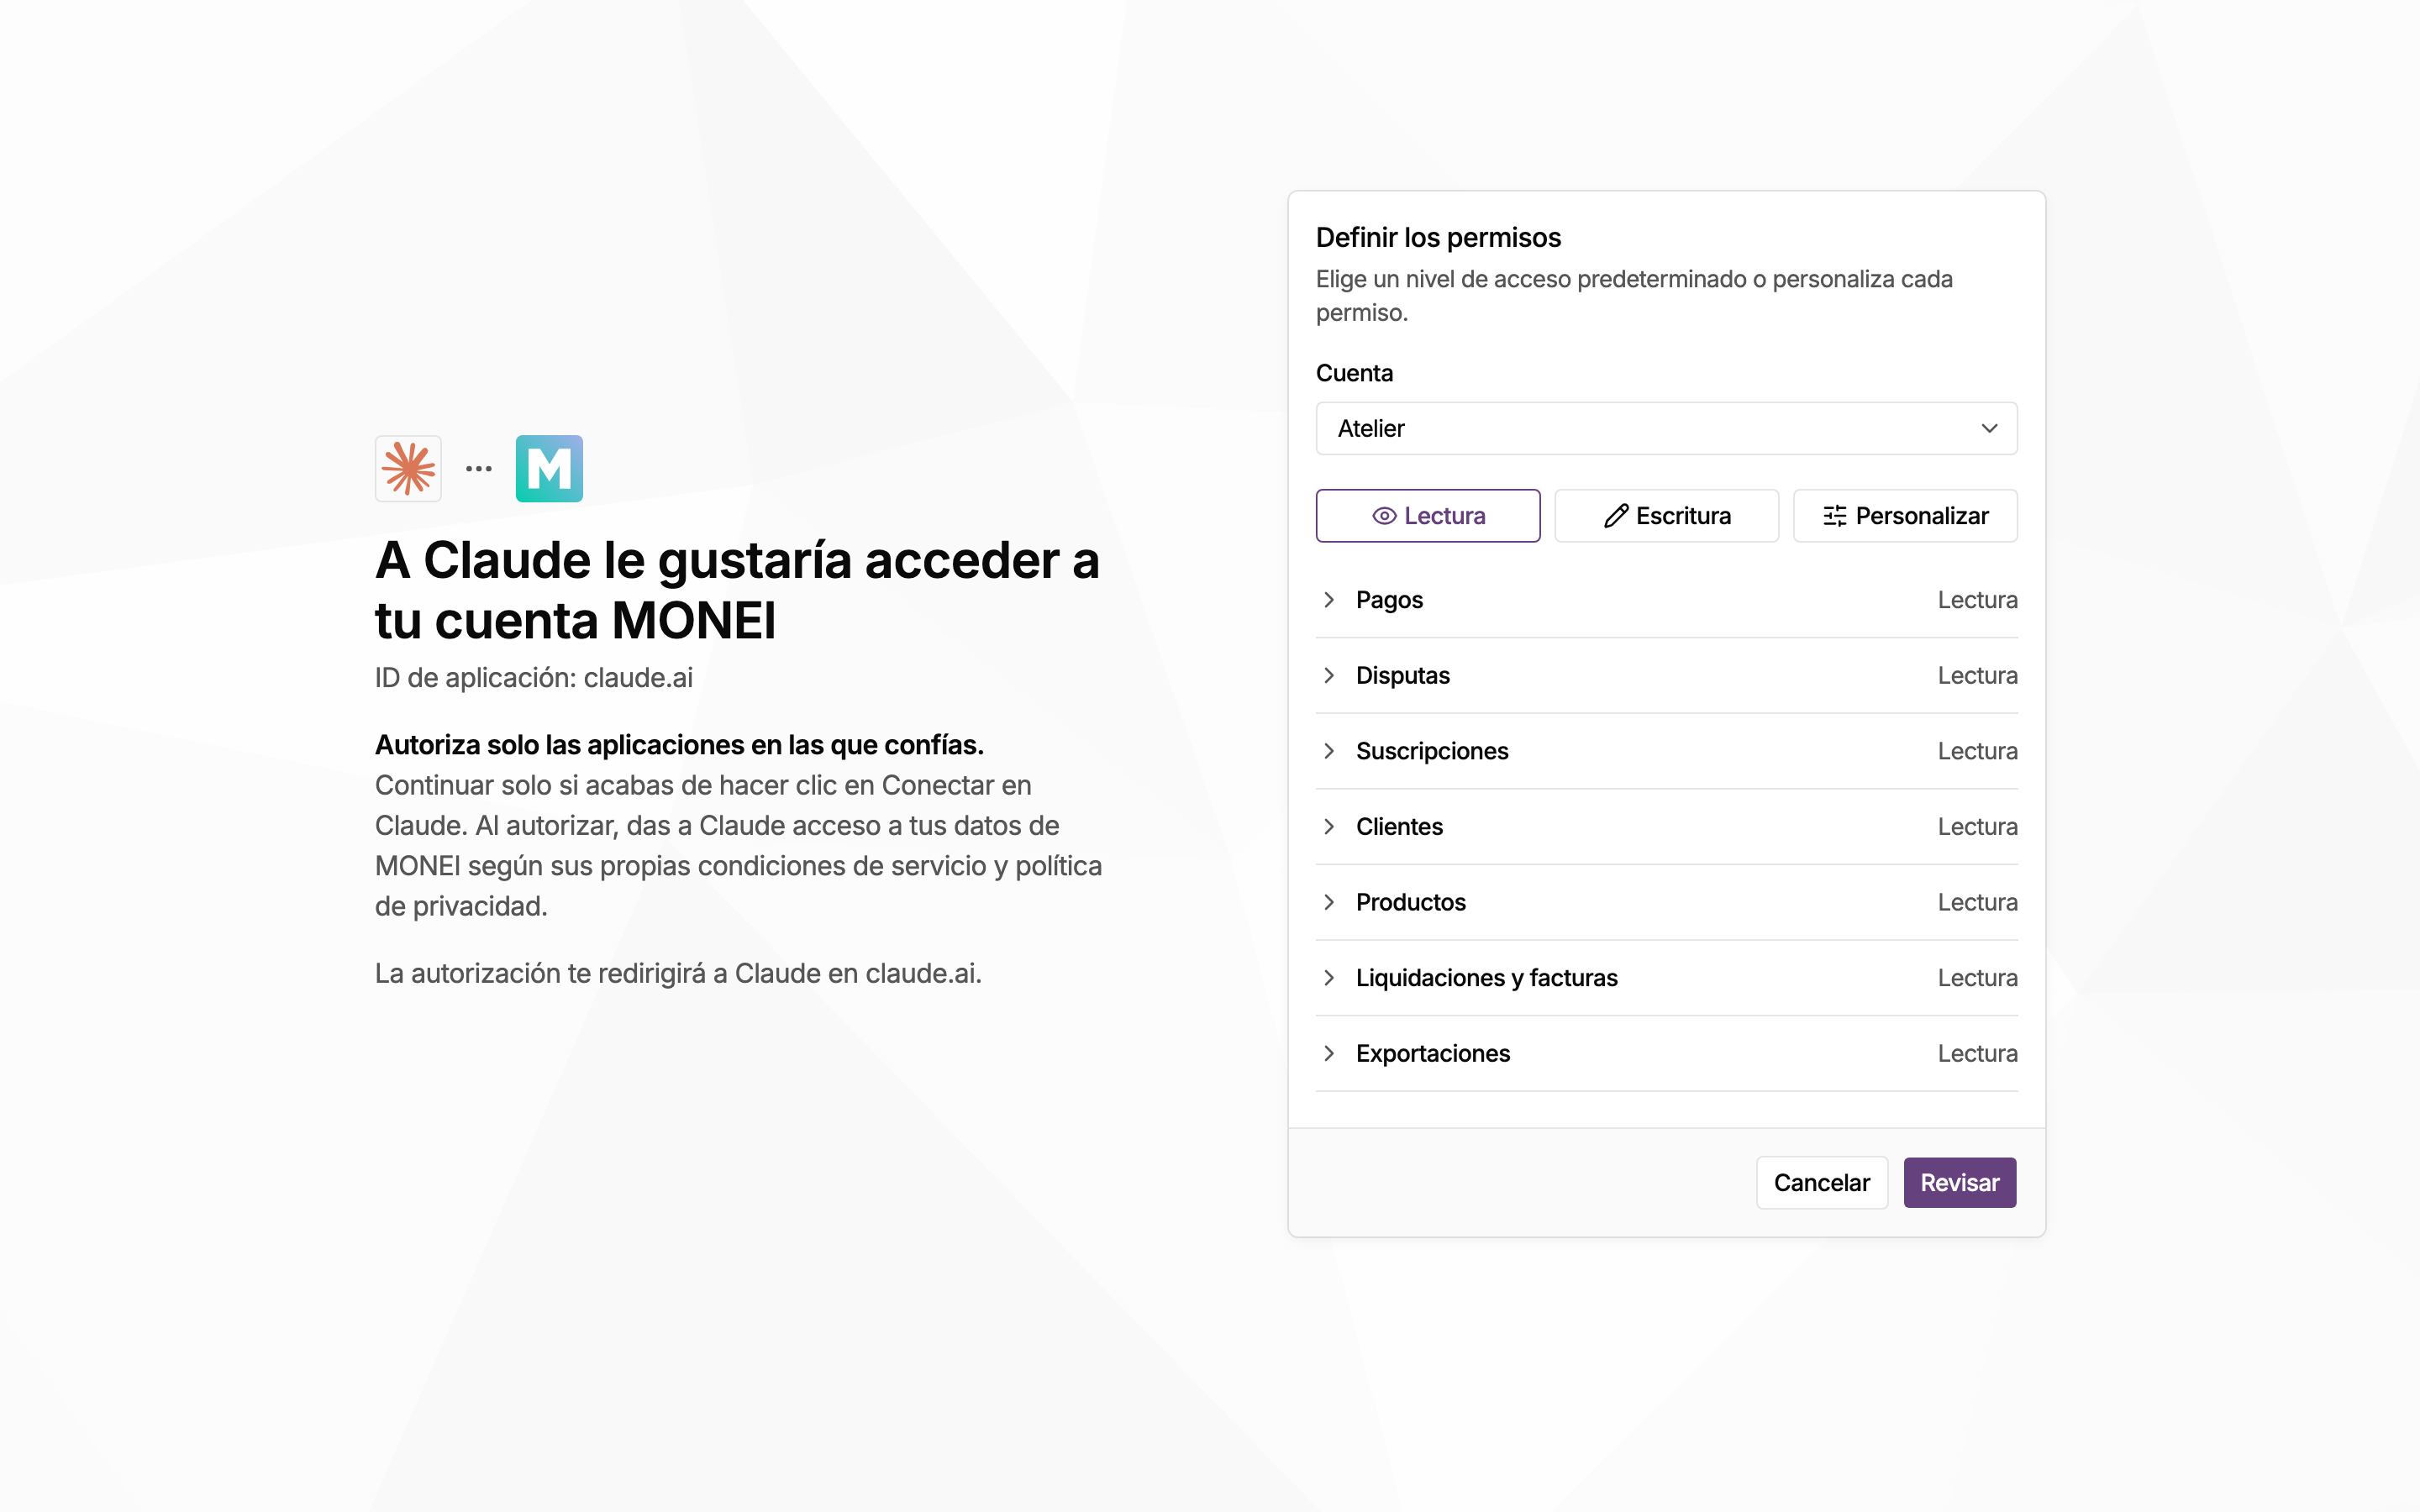Click the Claude starburst logo icon

point(408,468)
